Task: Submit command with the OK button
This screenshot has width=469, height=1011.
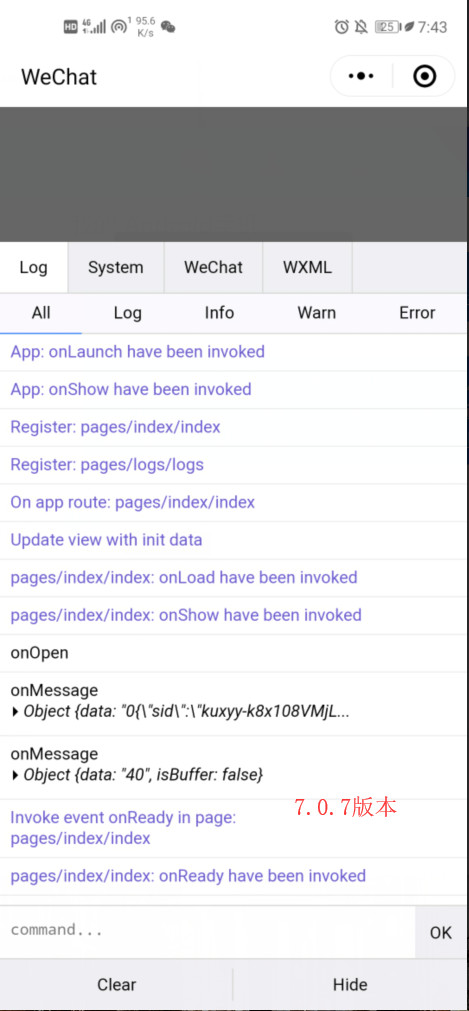Action: tap(441, 932)
